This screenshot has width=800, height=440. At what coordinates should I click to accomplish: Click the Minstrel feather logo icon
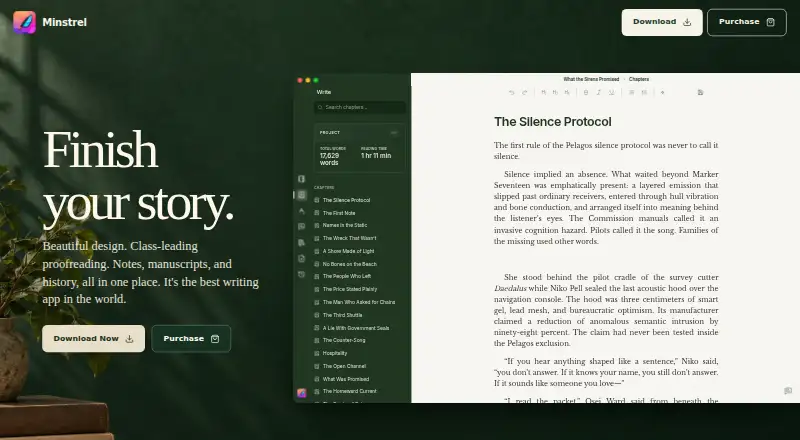click(x=24, y=22)
